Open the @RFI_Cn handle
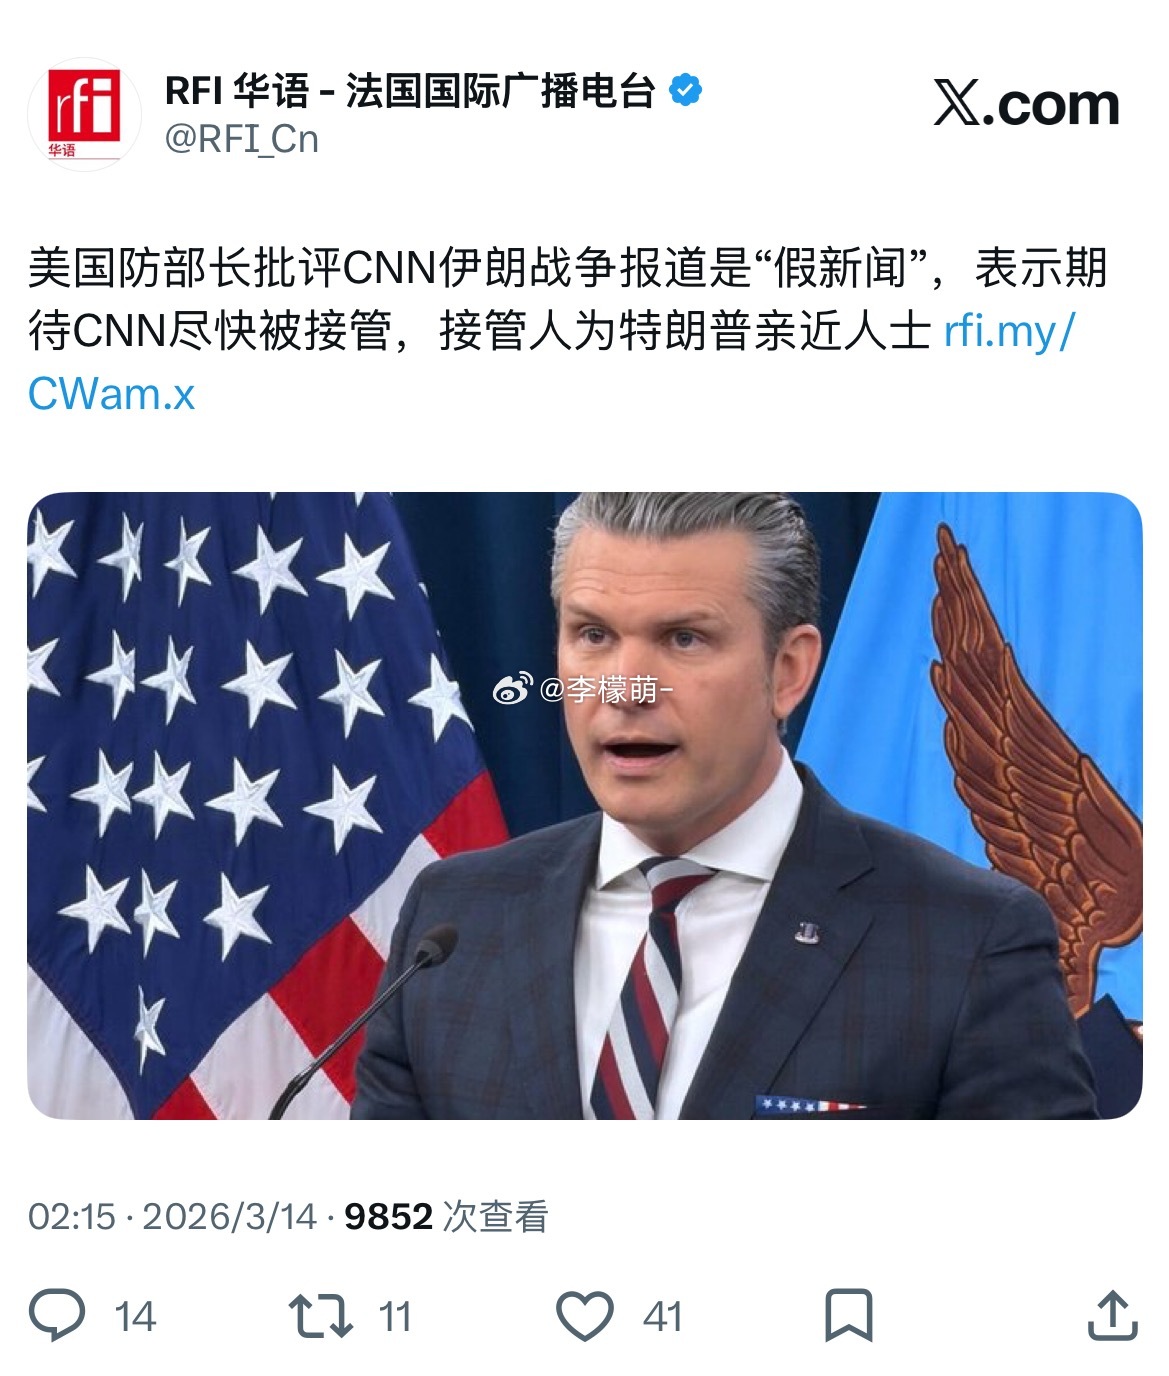 pos(241,139)
